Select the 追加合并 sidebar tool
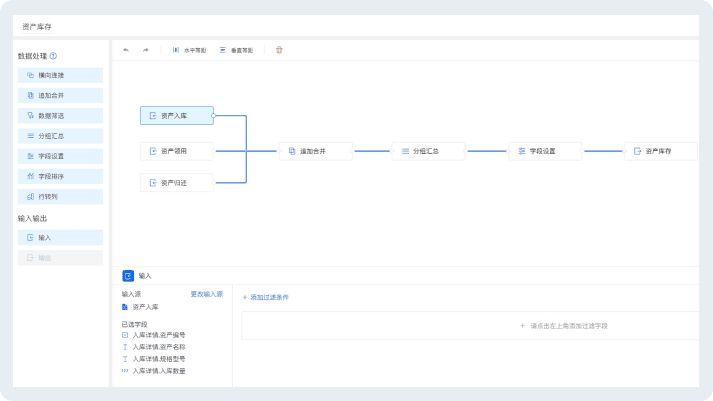 click(60, 95)
